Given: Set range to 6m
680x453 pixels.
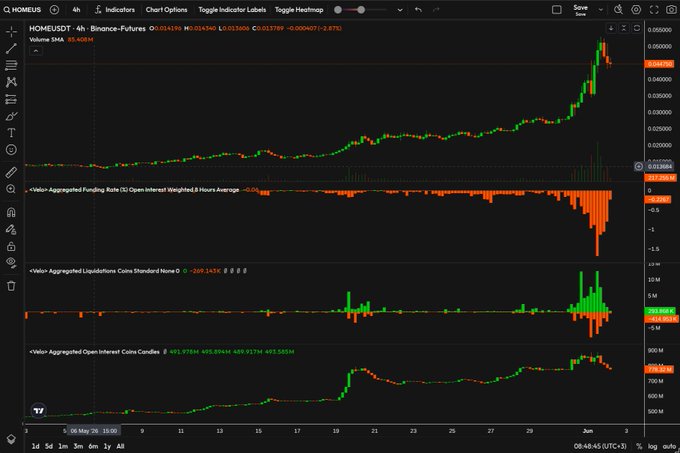Looking at the screenshot, I should pyautogui.click(x=93, y=446).
